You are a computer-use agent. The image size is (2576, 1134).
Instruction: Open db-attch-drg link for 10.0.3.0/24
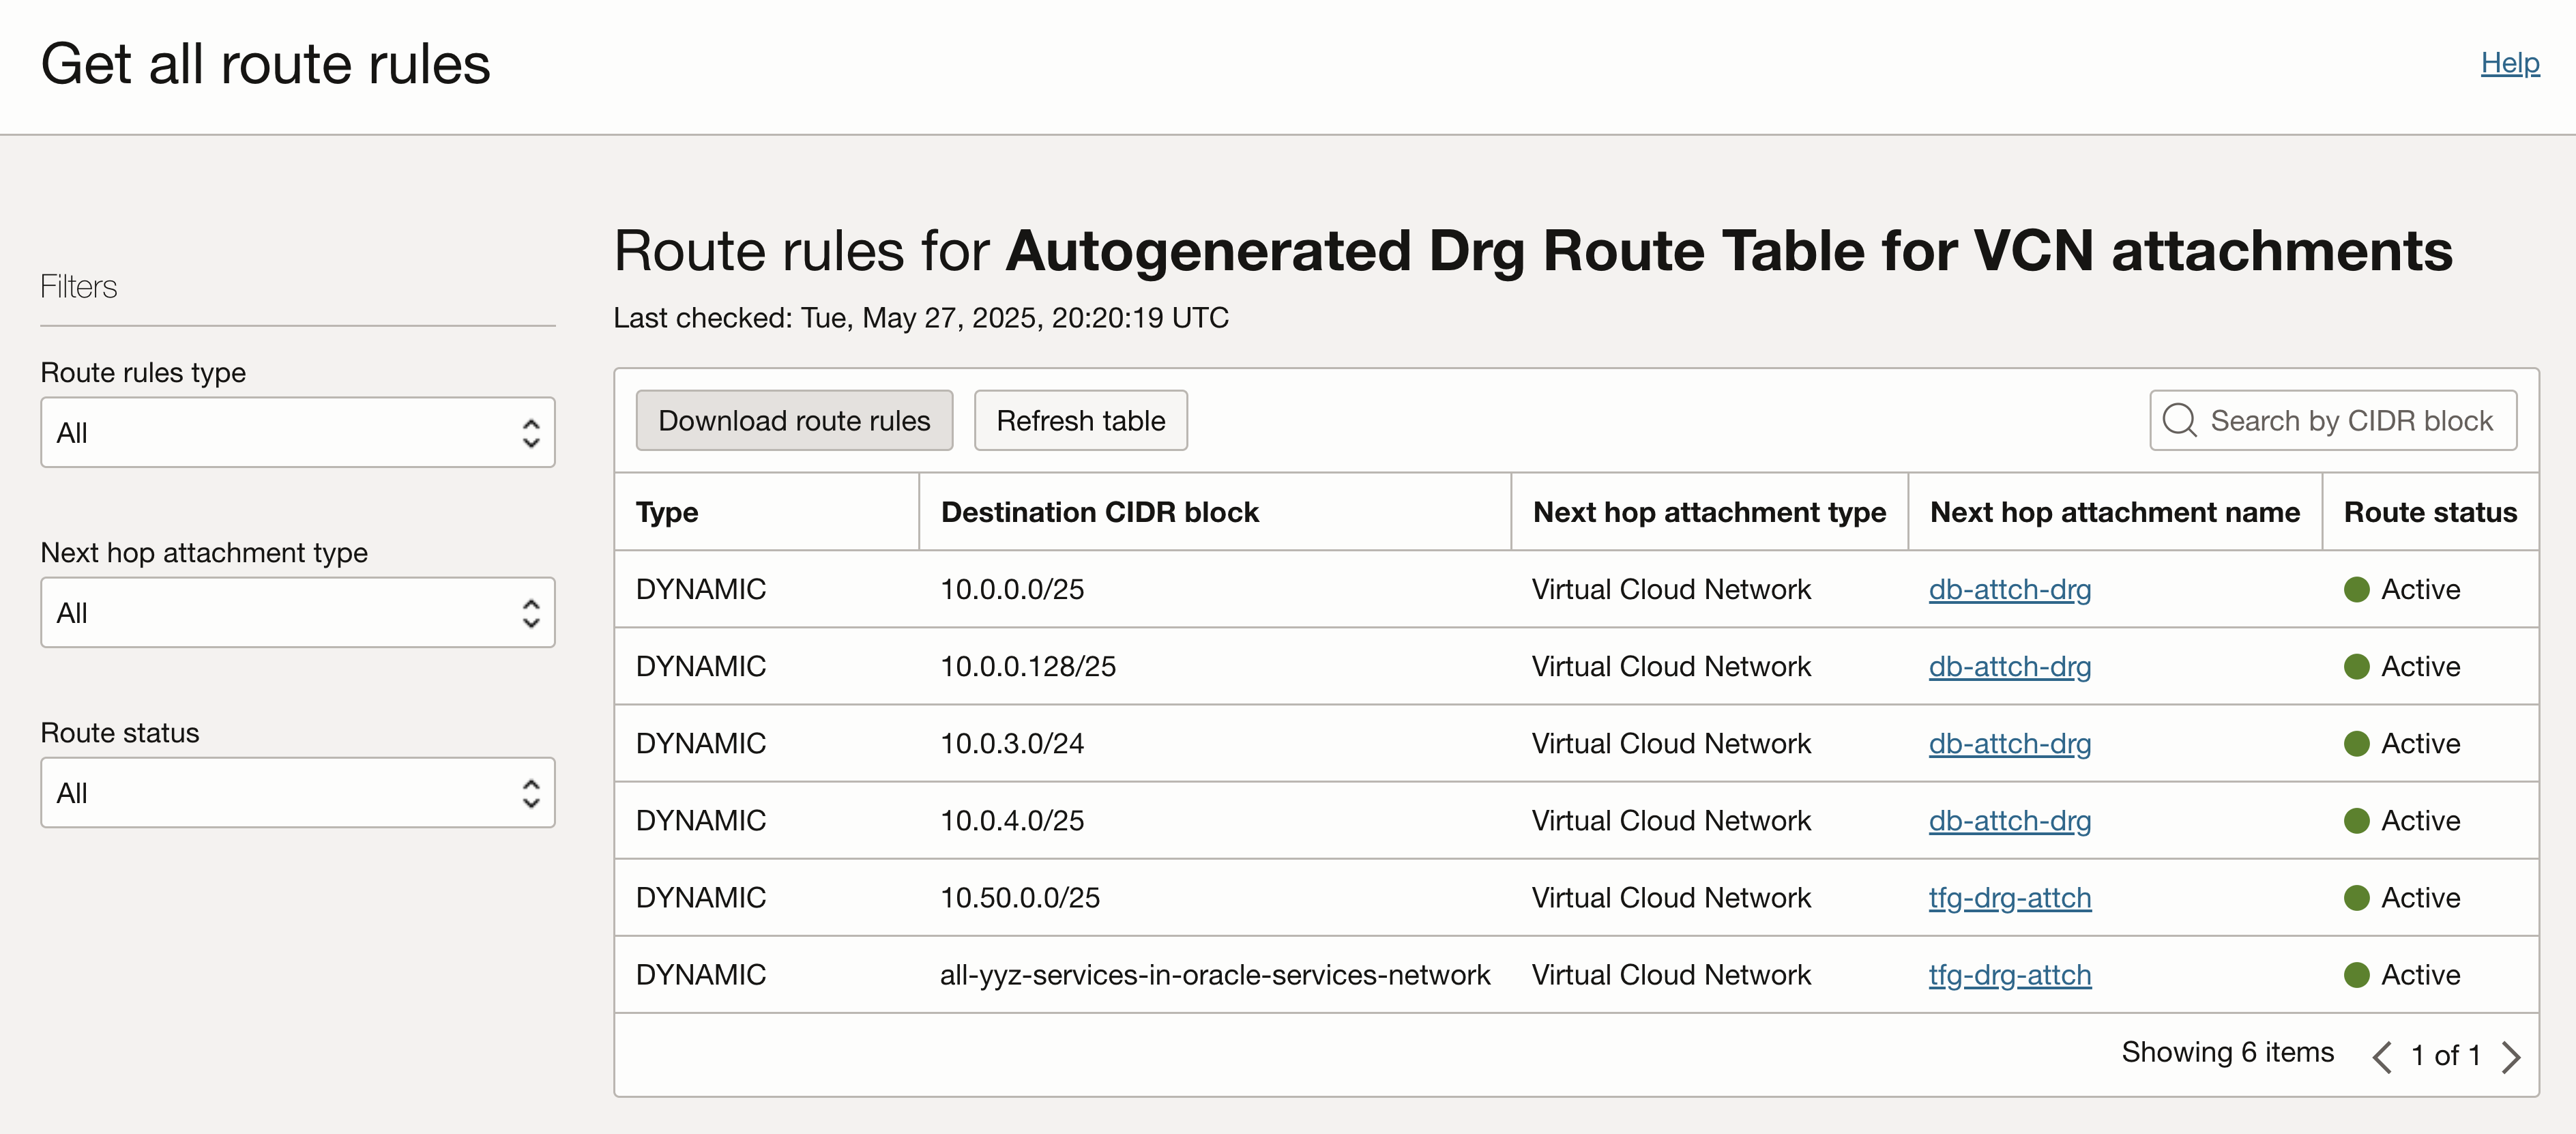2010,744
